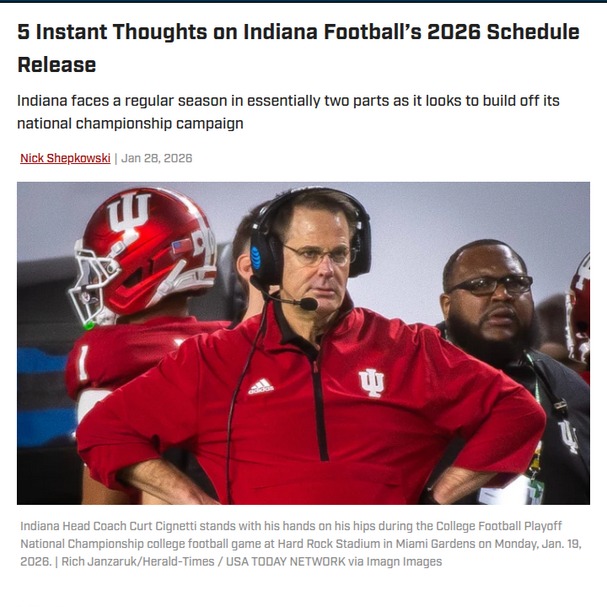Click the Jan 28, 2026 publish date
This screenshot has width=607, height=607.
click(x=157, y=158)
